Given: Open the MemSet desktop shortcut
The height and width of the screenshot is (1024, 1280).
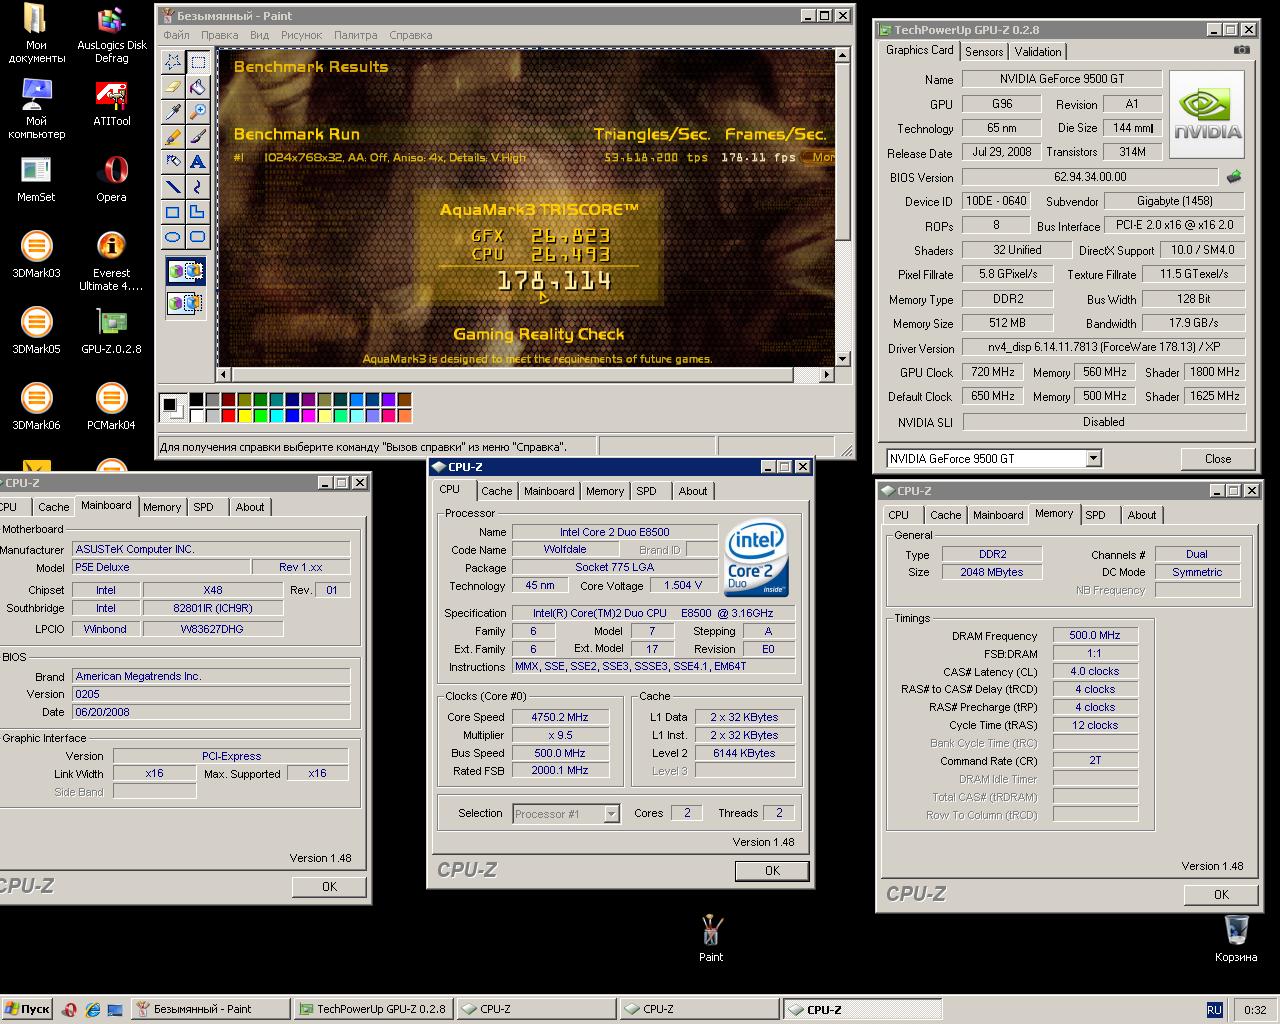Looking at the screenshot, I should coord(36,179).
